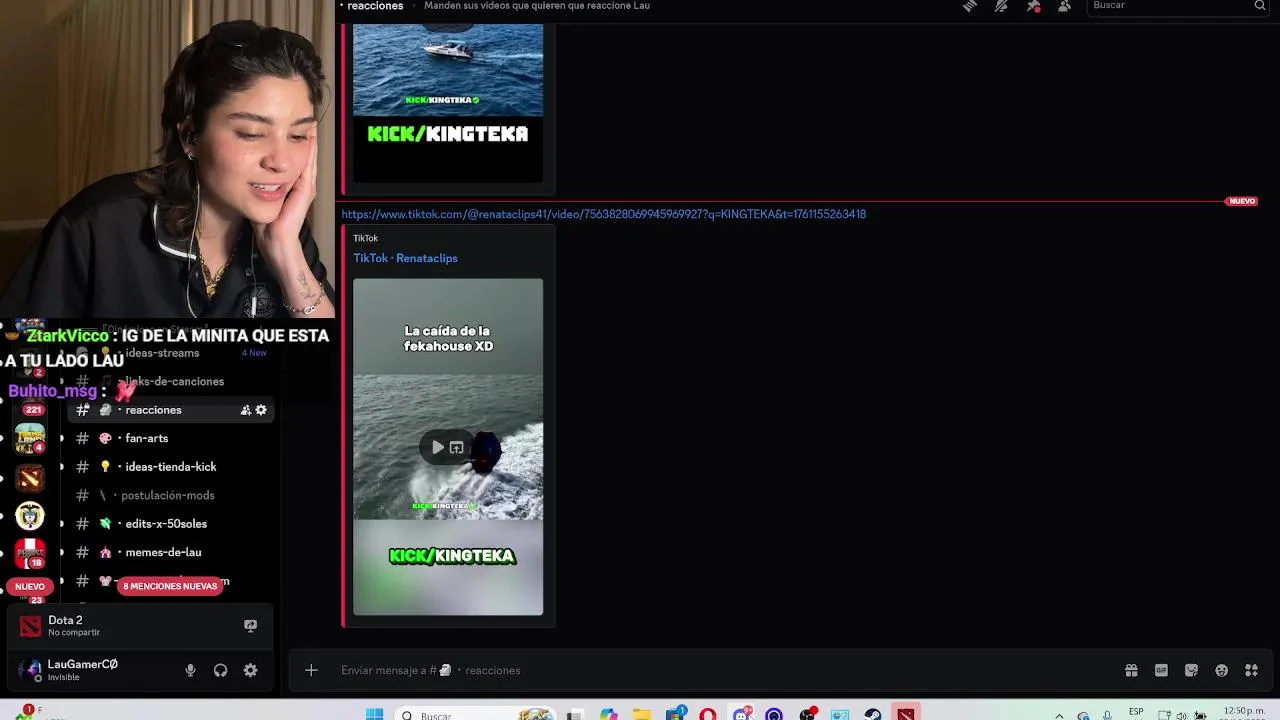Open the Colombia crest server icon

coord(30,516)
